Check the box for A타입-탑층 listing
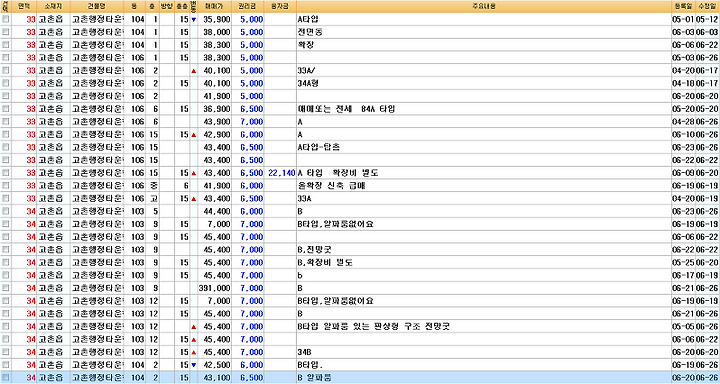Viewport: 720px width, 384px height. click(6, 147)
